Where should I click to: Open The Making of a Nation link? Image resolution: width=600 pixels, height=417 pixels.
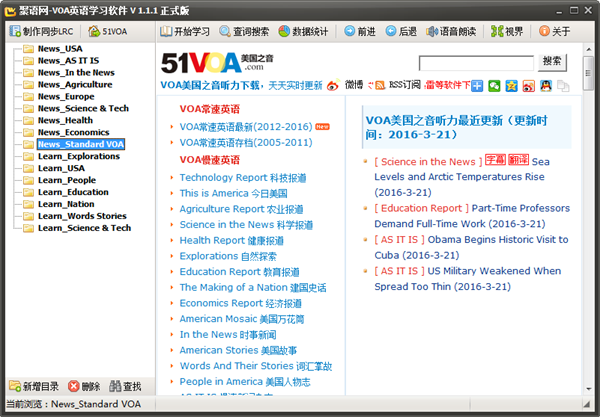tap(253, 287)
